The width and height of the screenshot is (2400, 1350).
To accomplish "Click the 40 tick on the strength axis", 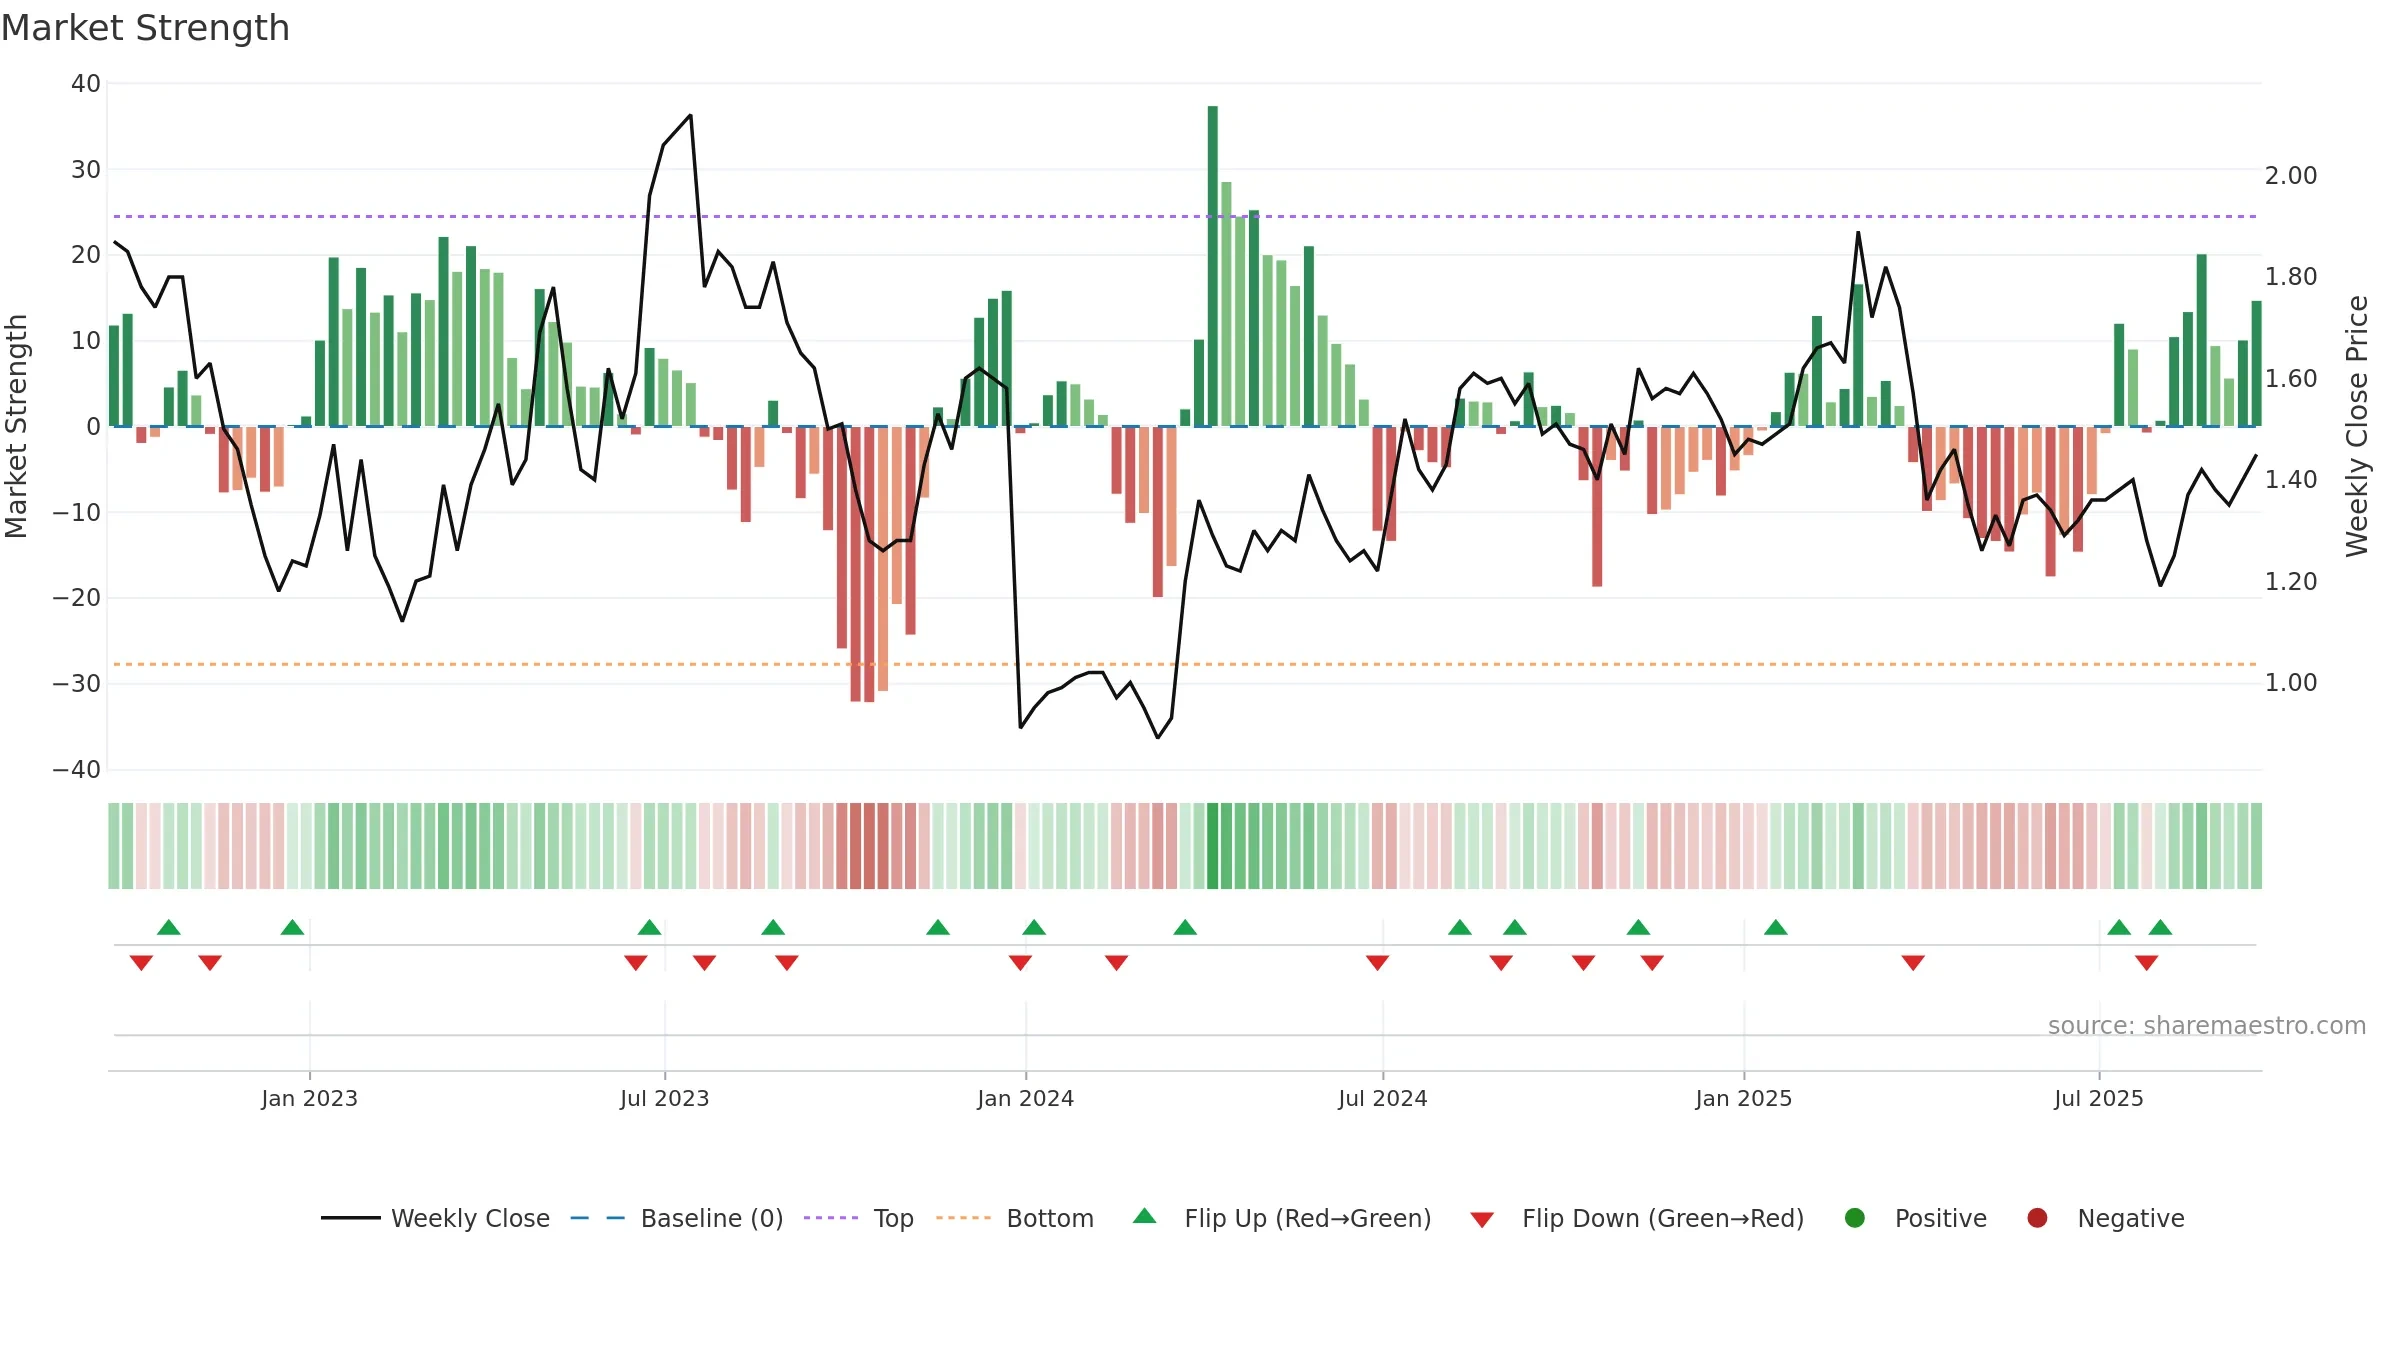I will pos(86,84).
